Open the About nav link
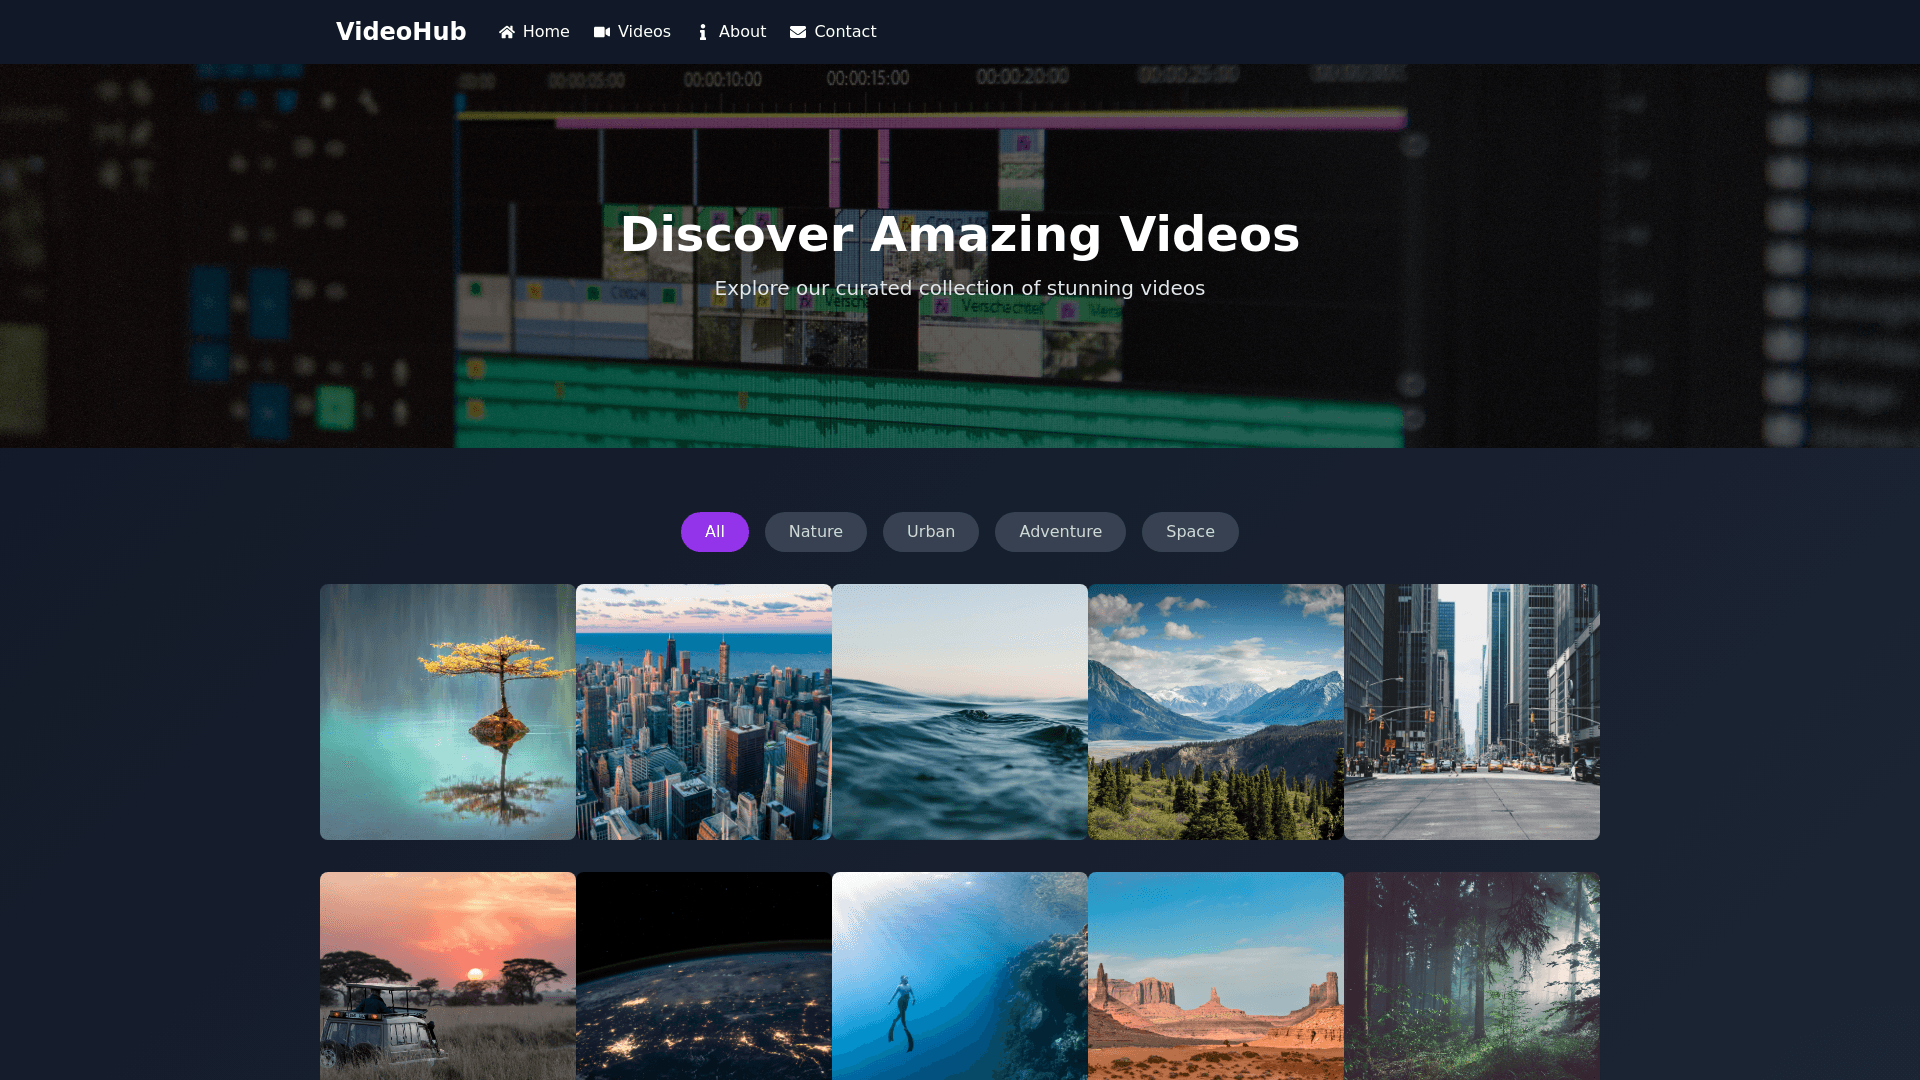Screen dimensions: 1920x1080 point(742,32)
